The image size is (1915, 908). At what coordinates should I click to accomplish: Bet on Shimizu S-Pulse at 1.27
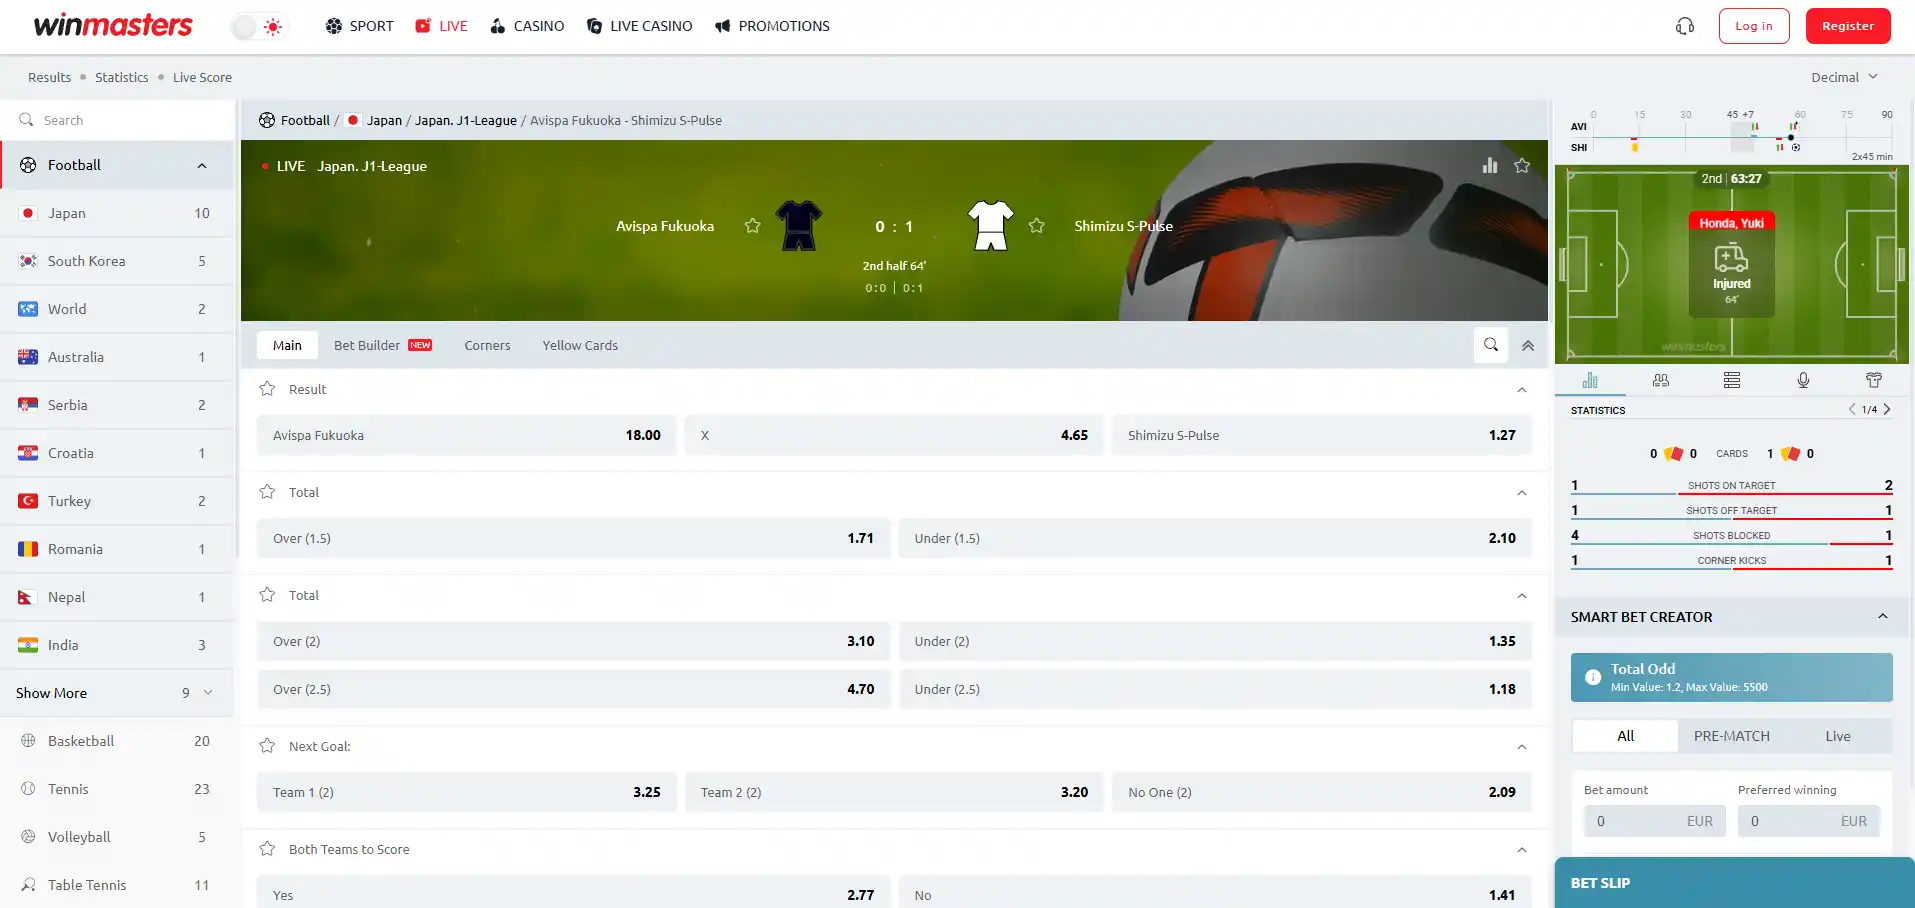(x=1322, y=435)
